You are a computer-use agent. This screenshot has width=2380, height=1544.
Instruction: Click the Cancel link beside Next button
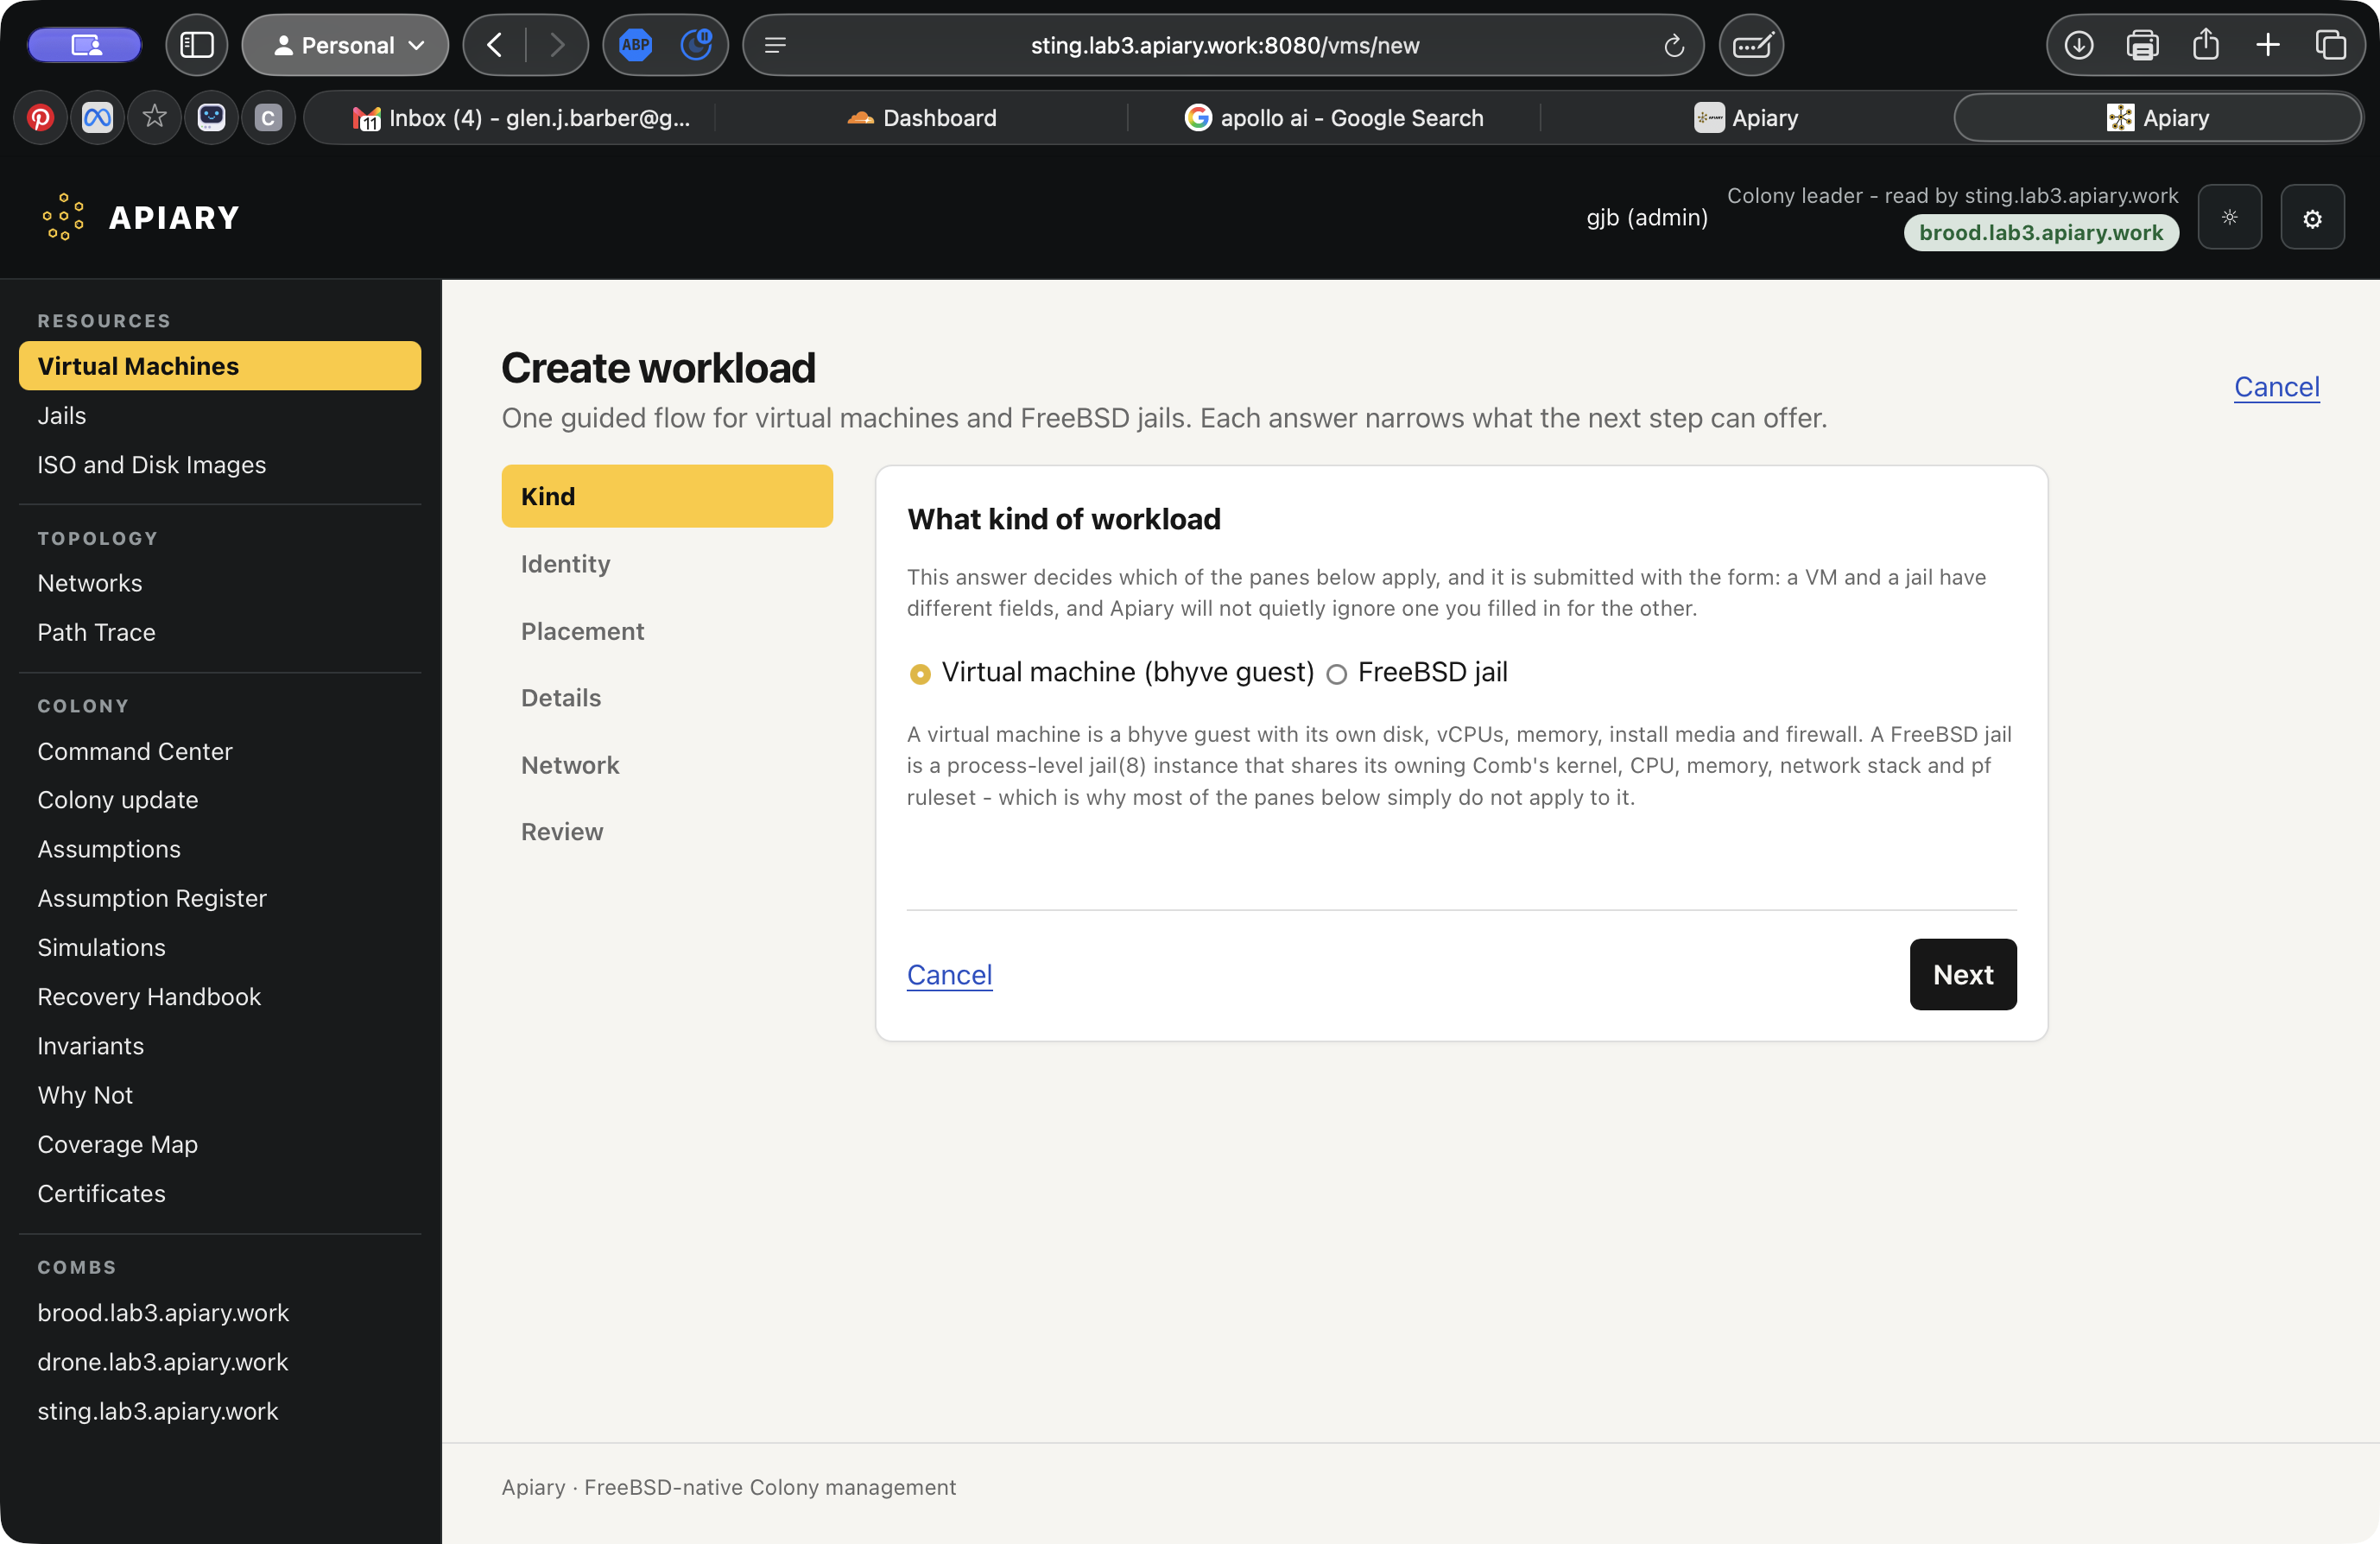(949, 975)
